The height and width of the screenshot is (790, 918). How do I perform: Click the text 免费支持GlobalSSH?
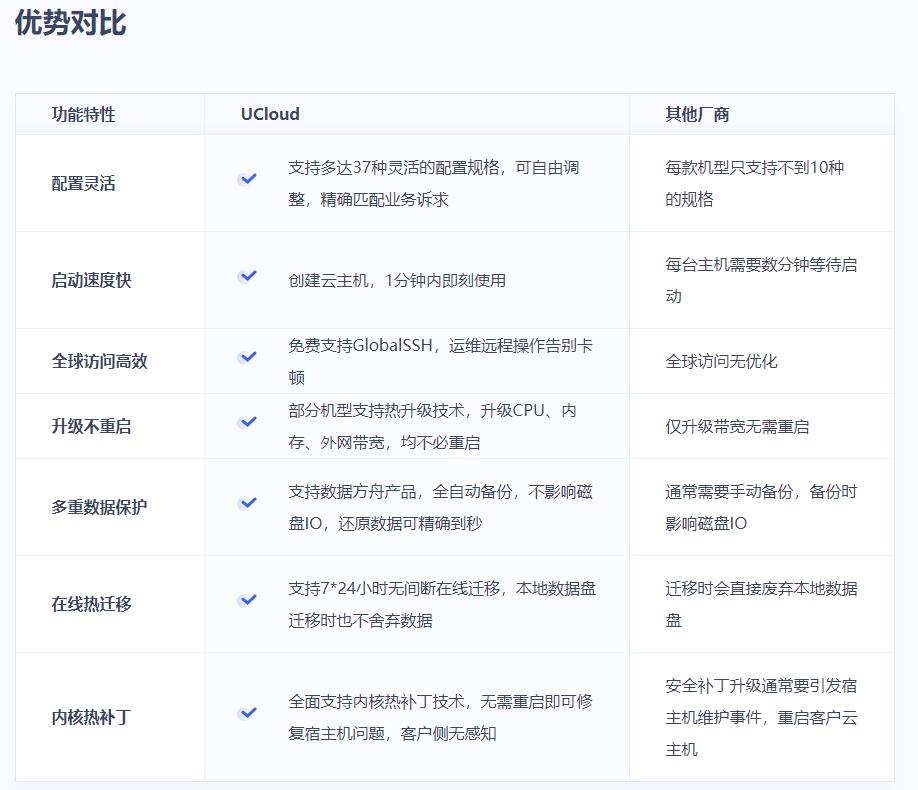point(361,346)
